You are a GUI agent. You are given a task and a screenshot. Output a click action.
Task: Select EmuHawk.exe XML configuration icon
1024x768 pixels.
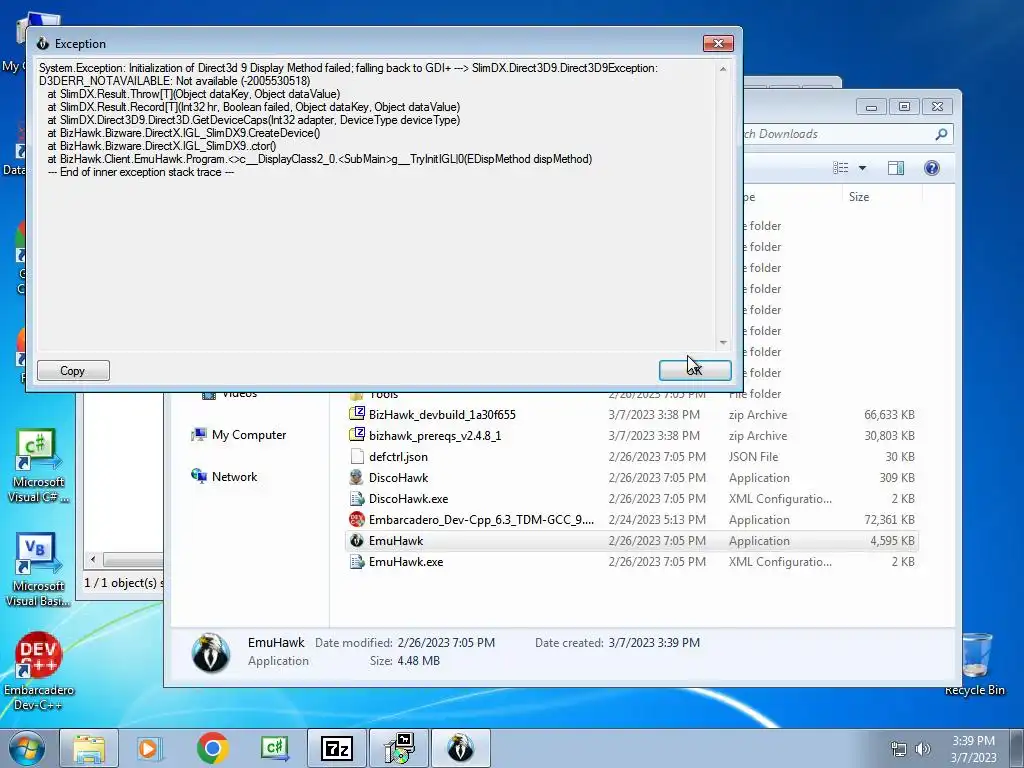(357, 561)
